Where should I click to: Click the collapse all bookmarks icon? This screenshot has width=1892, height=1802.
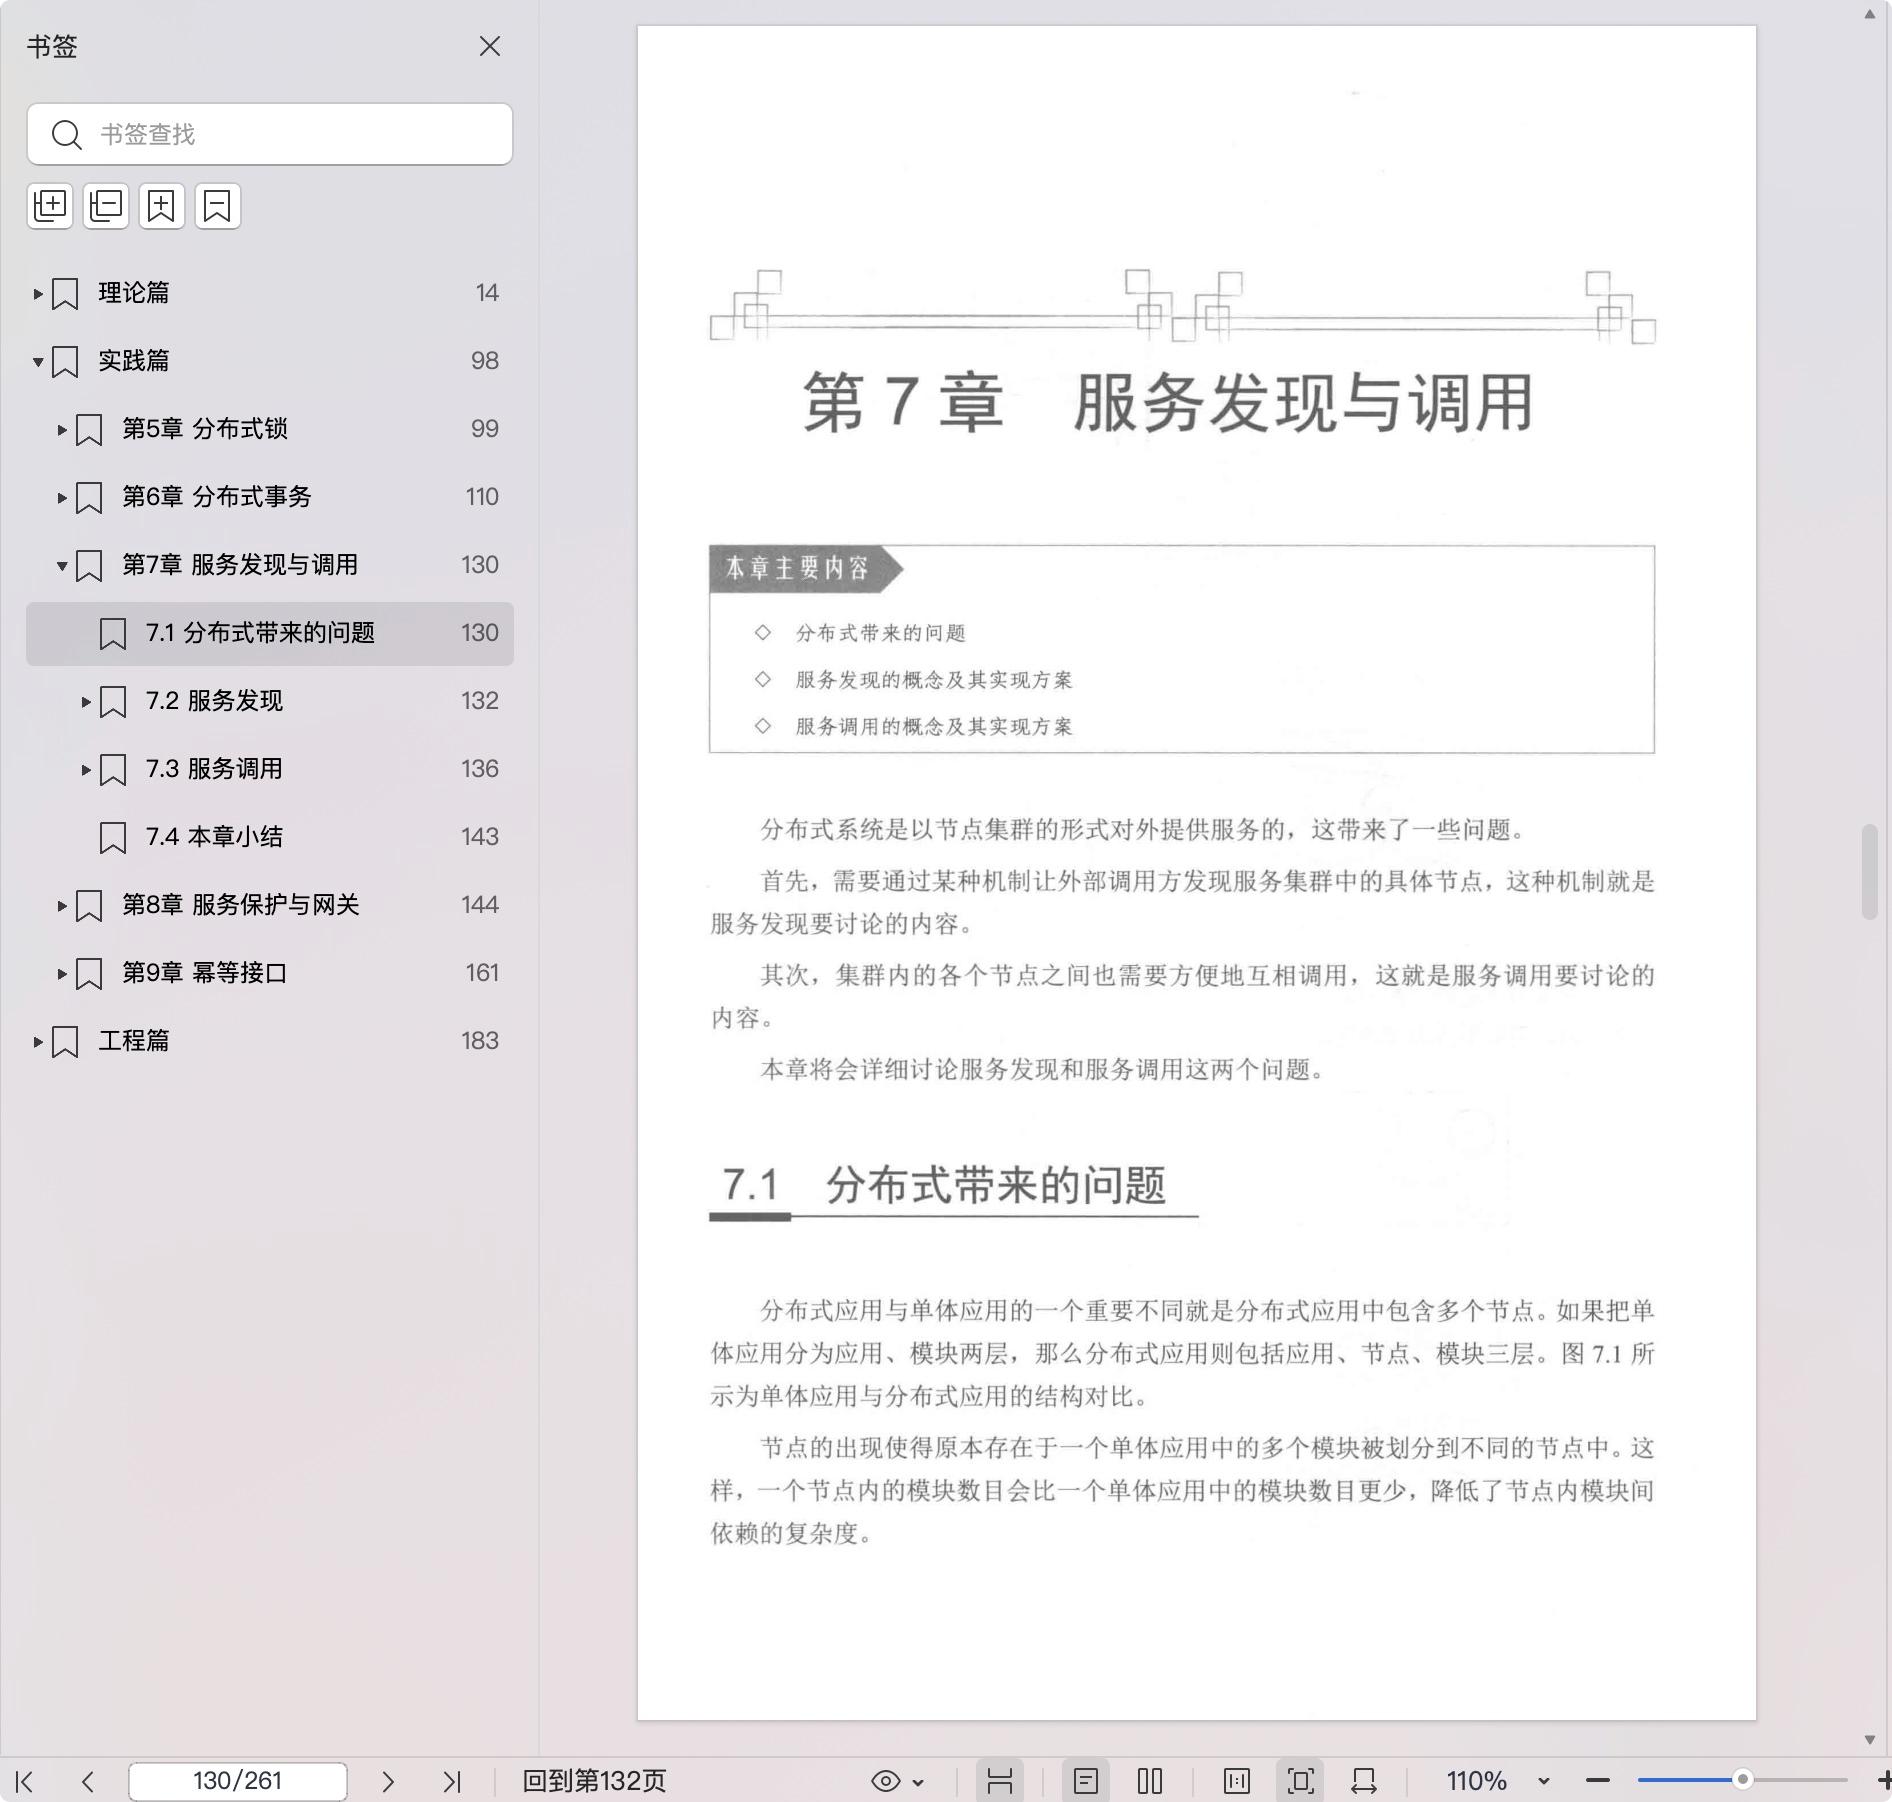click(106, 206)
